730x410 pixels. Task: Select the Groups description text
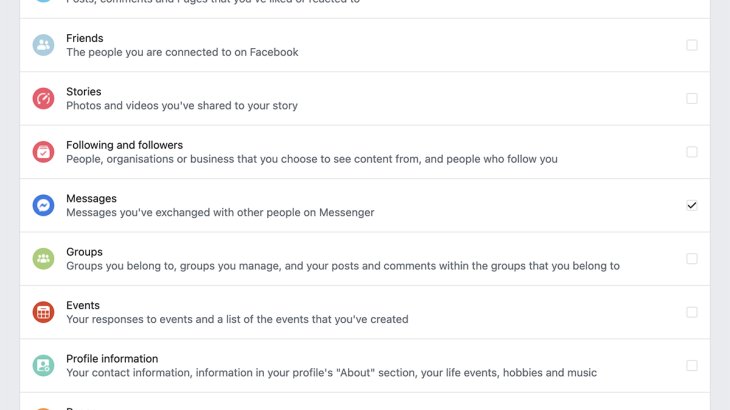pos(342,266)
